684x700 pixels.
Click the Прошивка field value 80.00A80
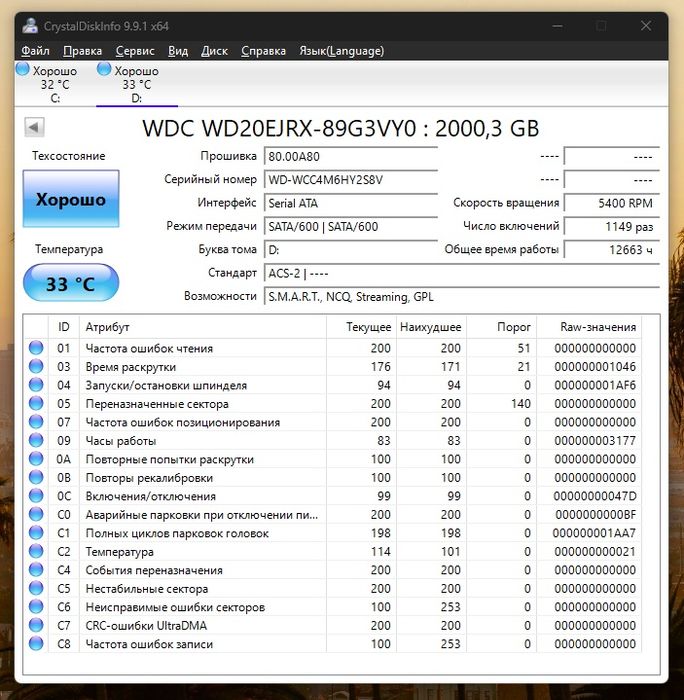click(x=351, y=157)
